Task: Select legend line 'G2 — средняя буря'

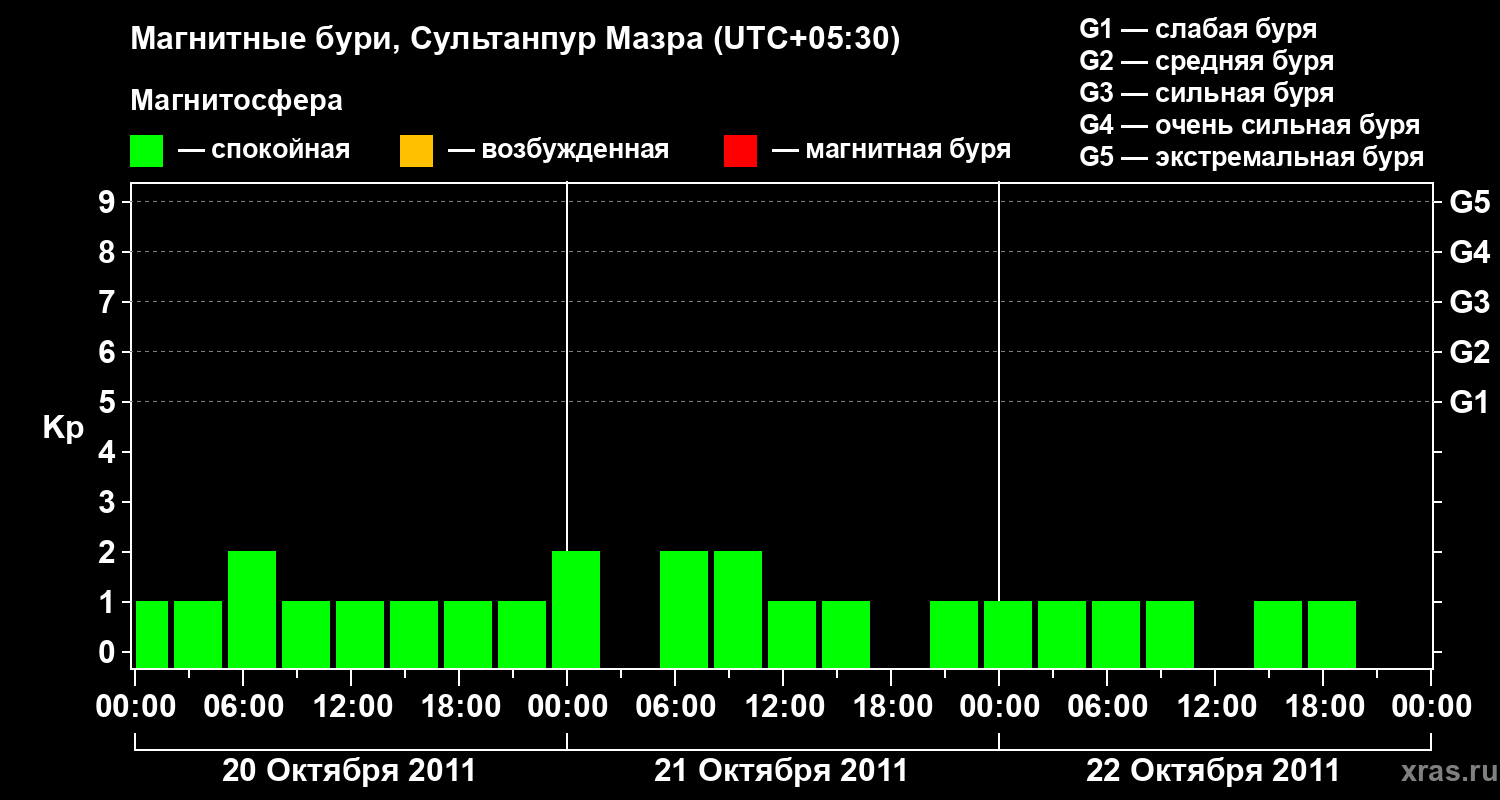Action: [1207, 61]
